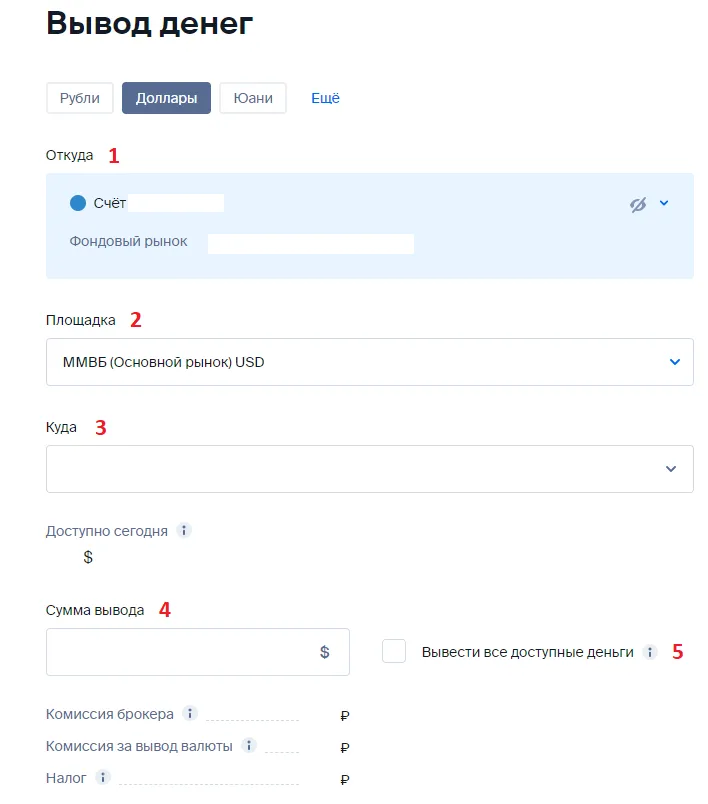The width and height of the screenshot is (708, 804).
Task: Click the blue circle next to Счёт
Action: click(78, 203)
